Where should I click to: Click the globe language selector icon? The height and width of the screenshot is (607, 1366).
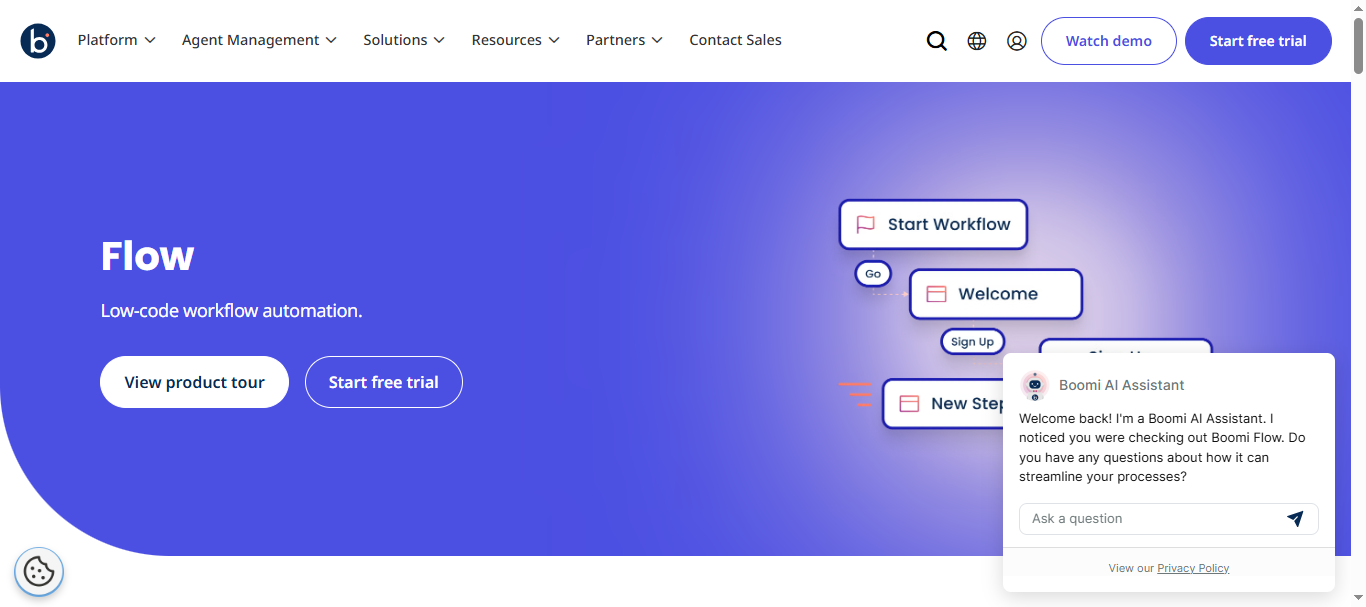(x=977, y=41)
